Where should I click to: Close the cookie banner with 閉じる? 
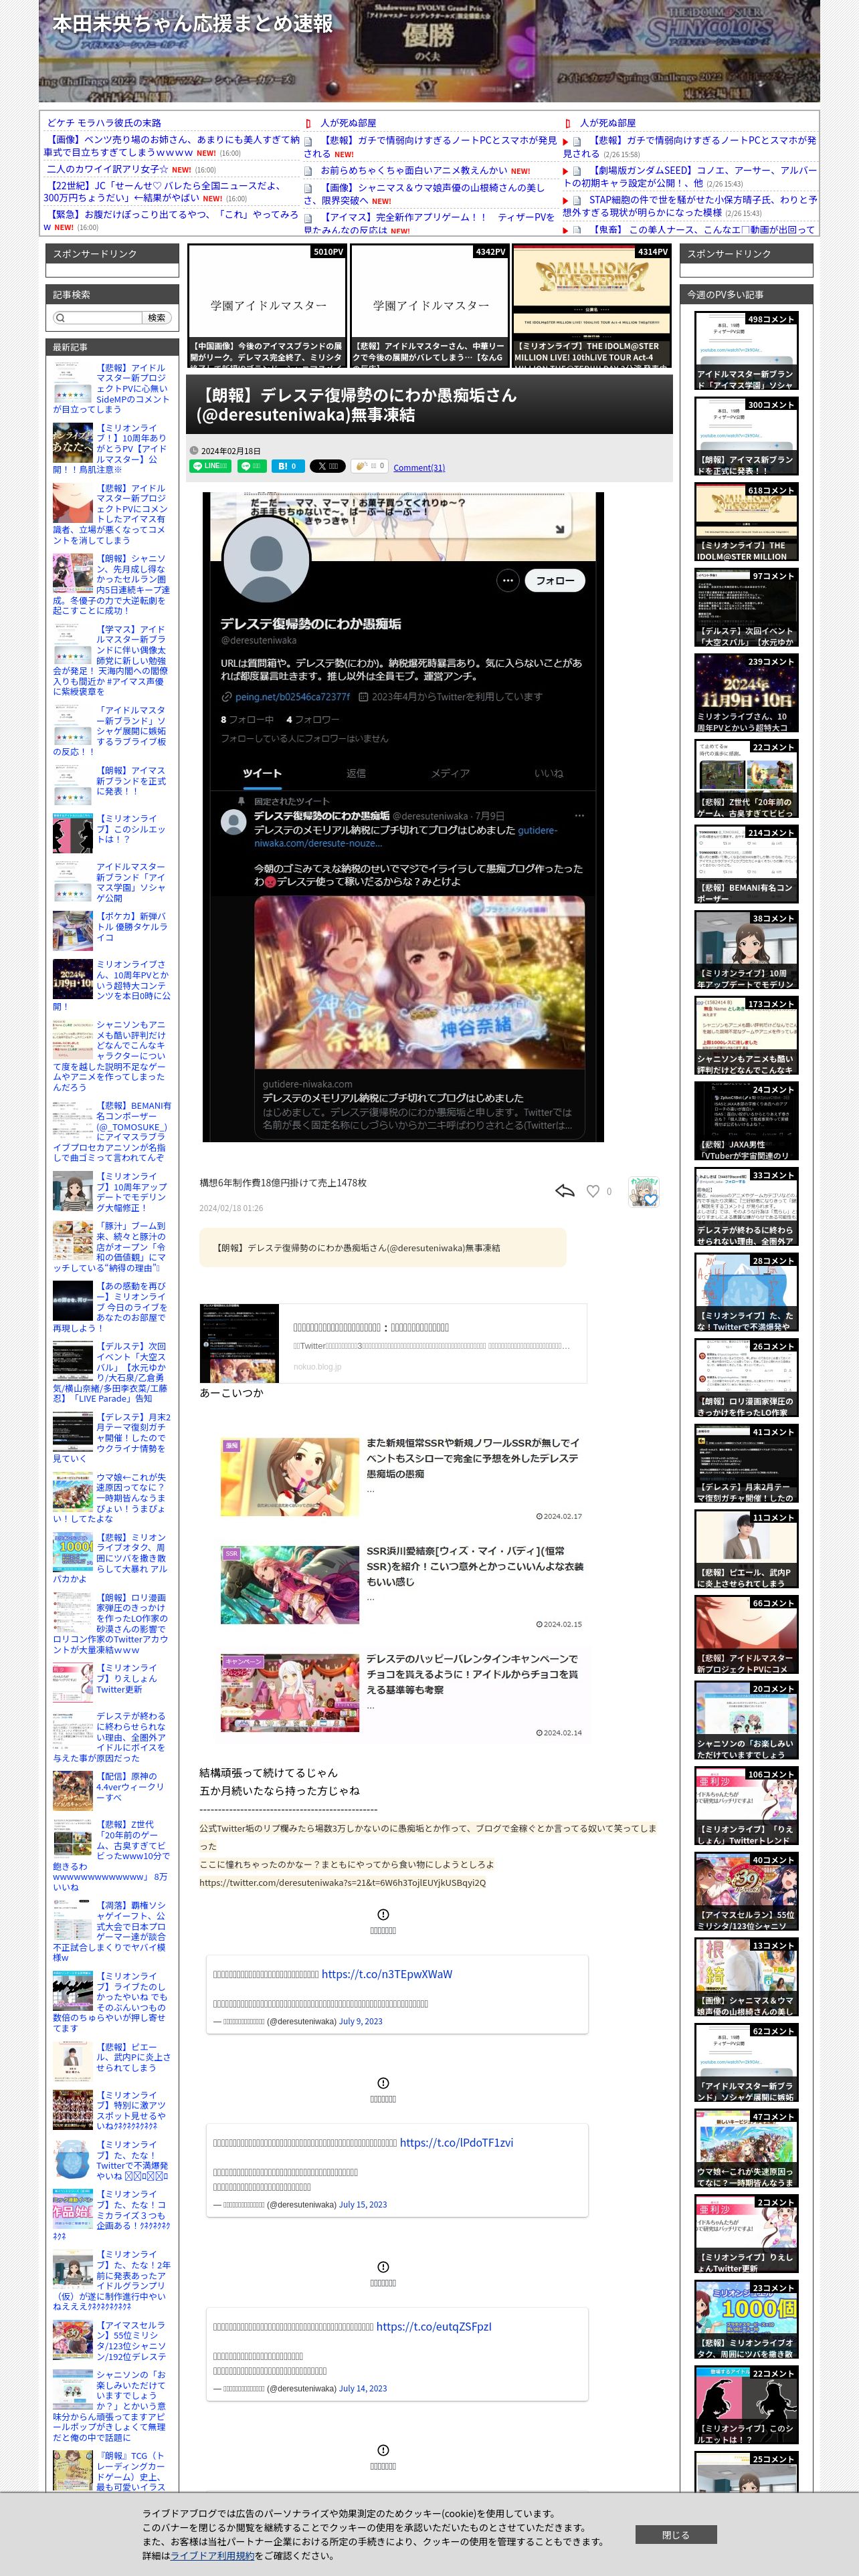tap(676, 2535)
